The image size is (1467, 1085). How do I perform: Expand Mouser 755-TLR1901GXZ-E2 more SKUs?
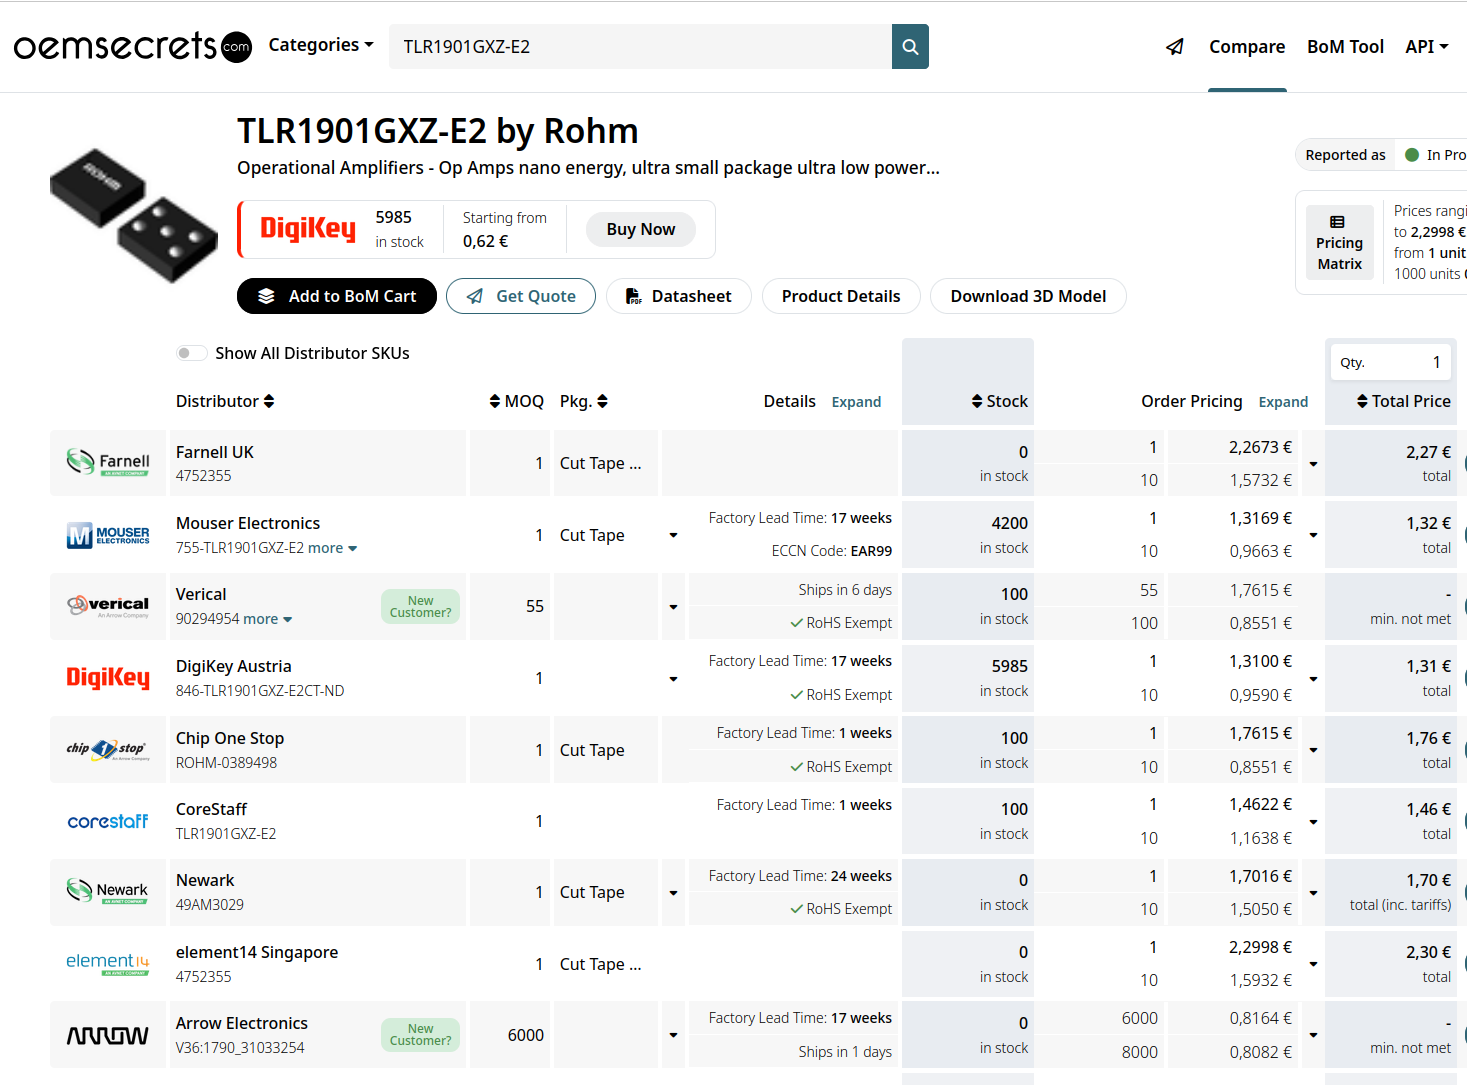pos(332,548)
